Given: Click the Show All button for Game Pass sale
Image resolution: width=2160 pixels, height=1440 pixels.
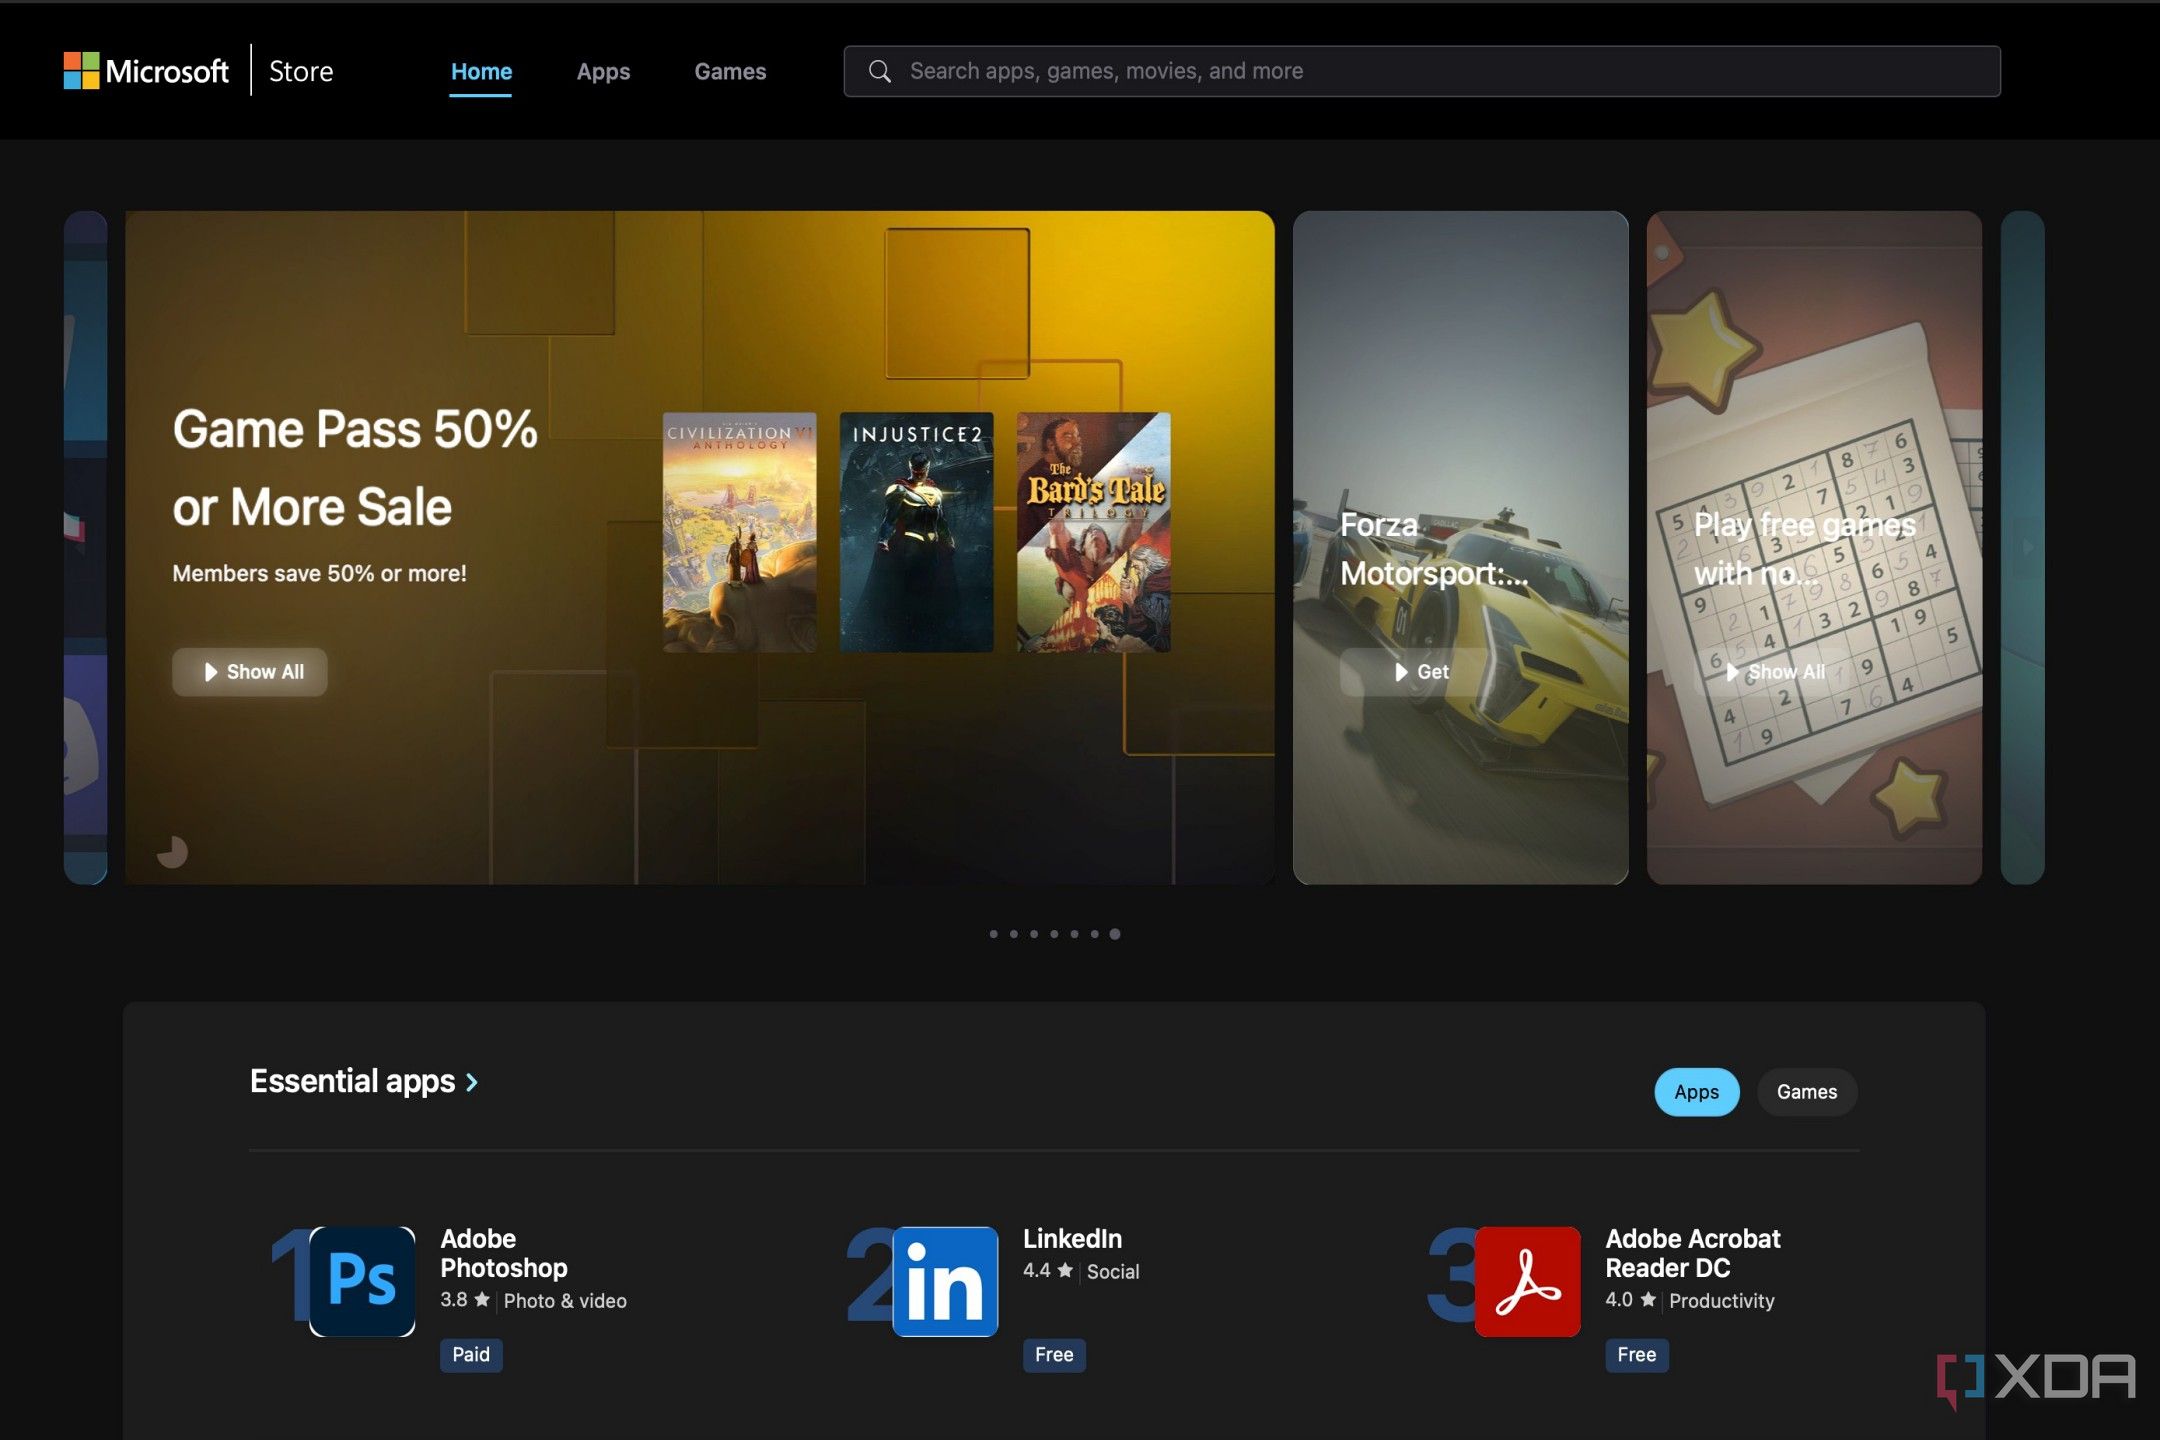Looking at the screenshot, I should (x=249, y=672).
